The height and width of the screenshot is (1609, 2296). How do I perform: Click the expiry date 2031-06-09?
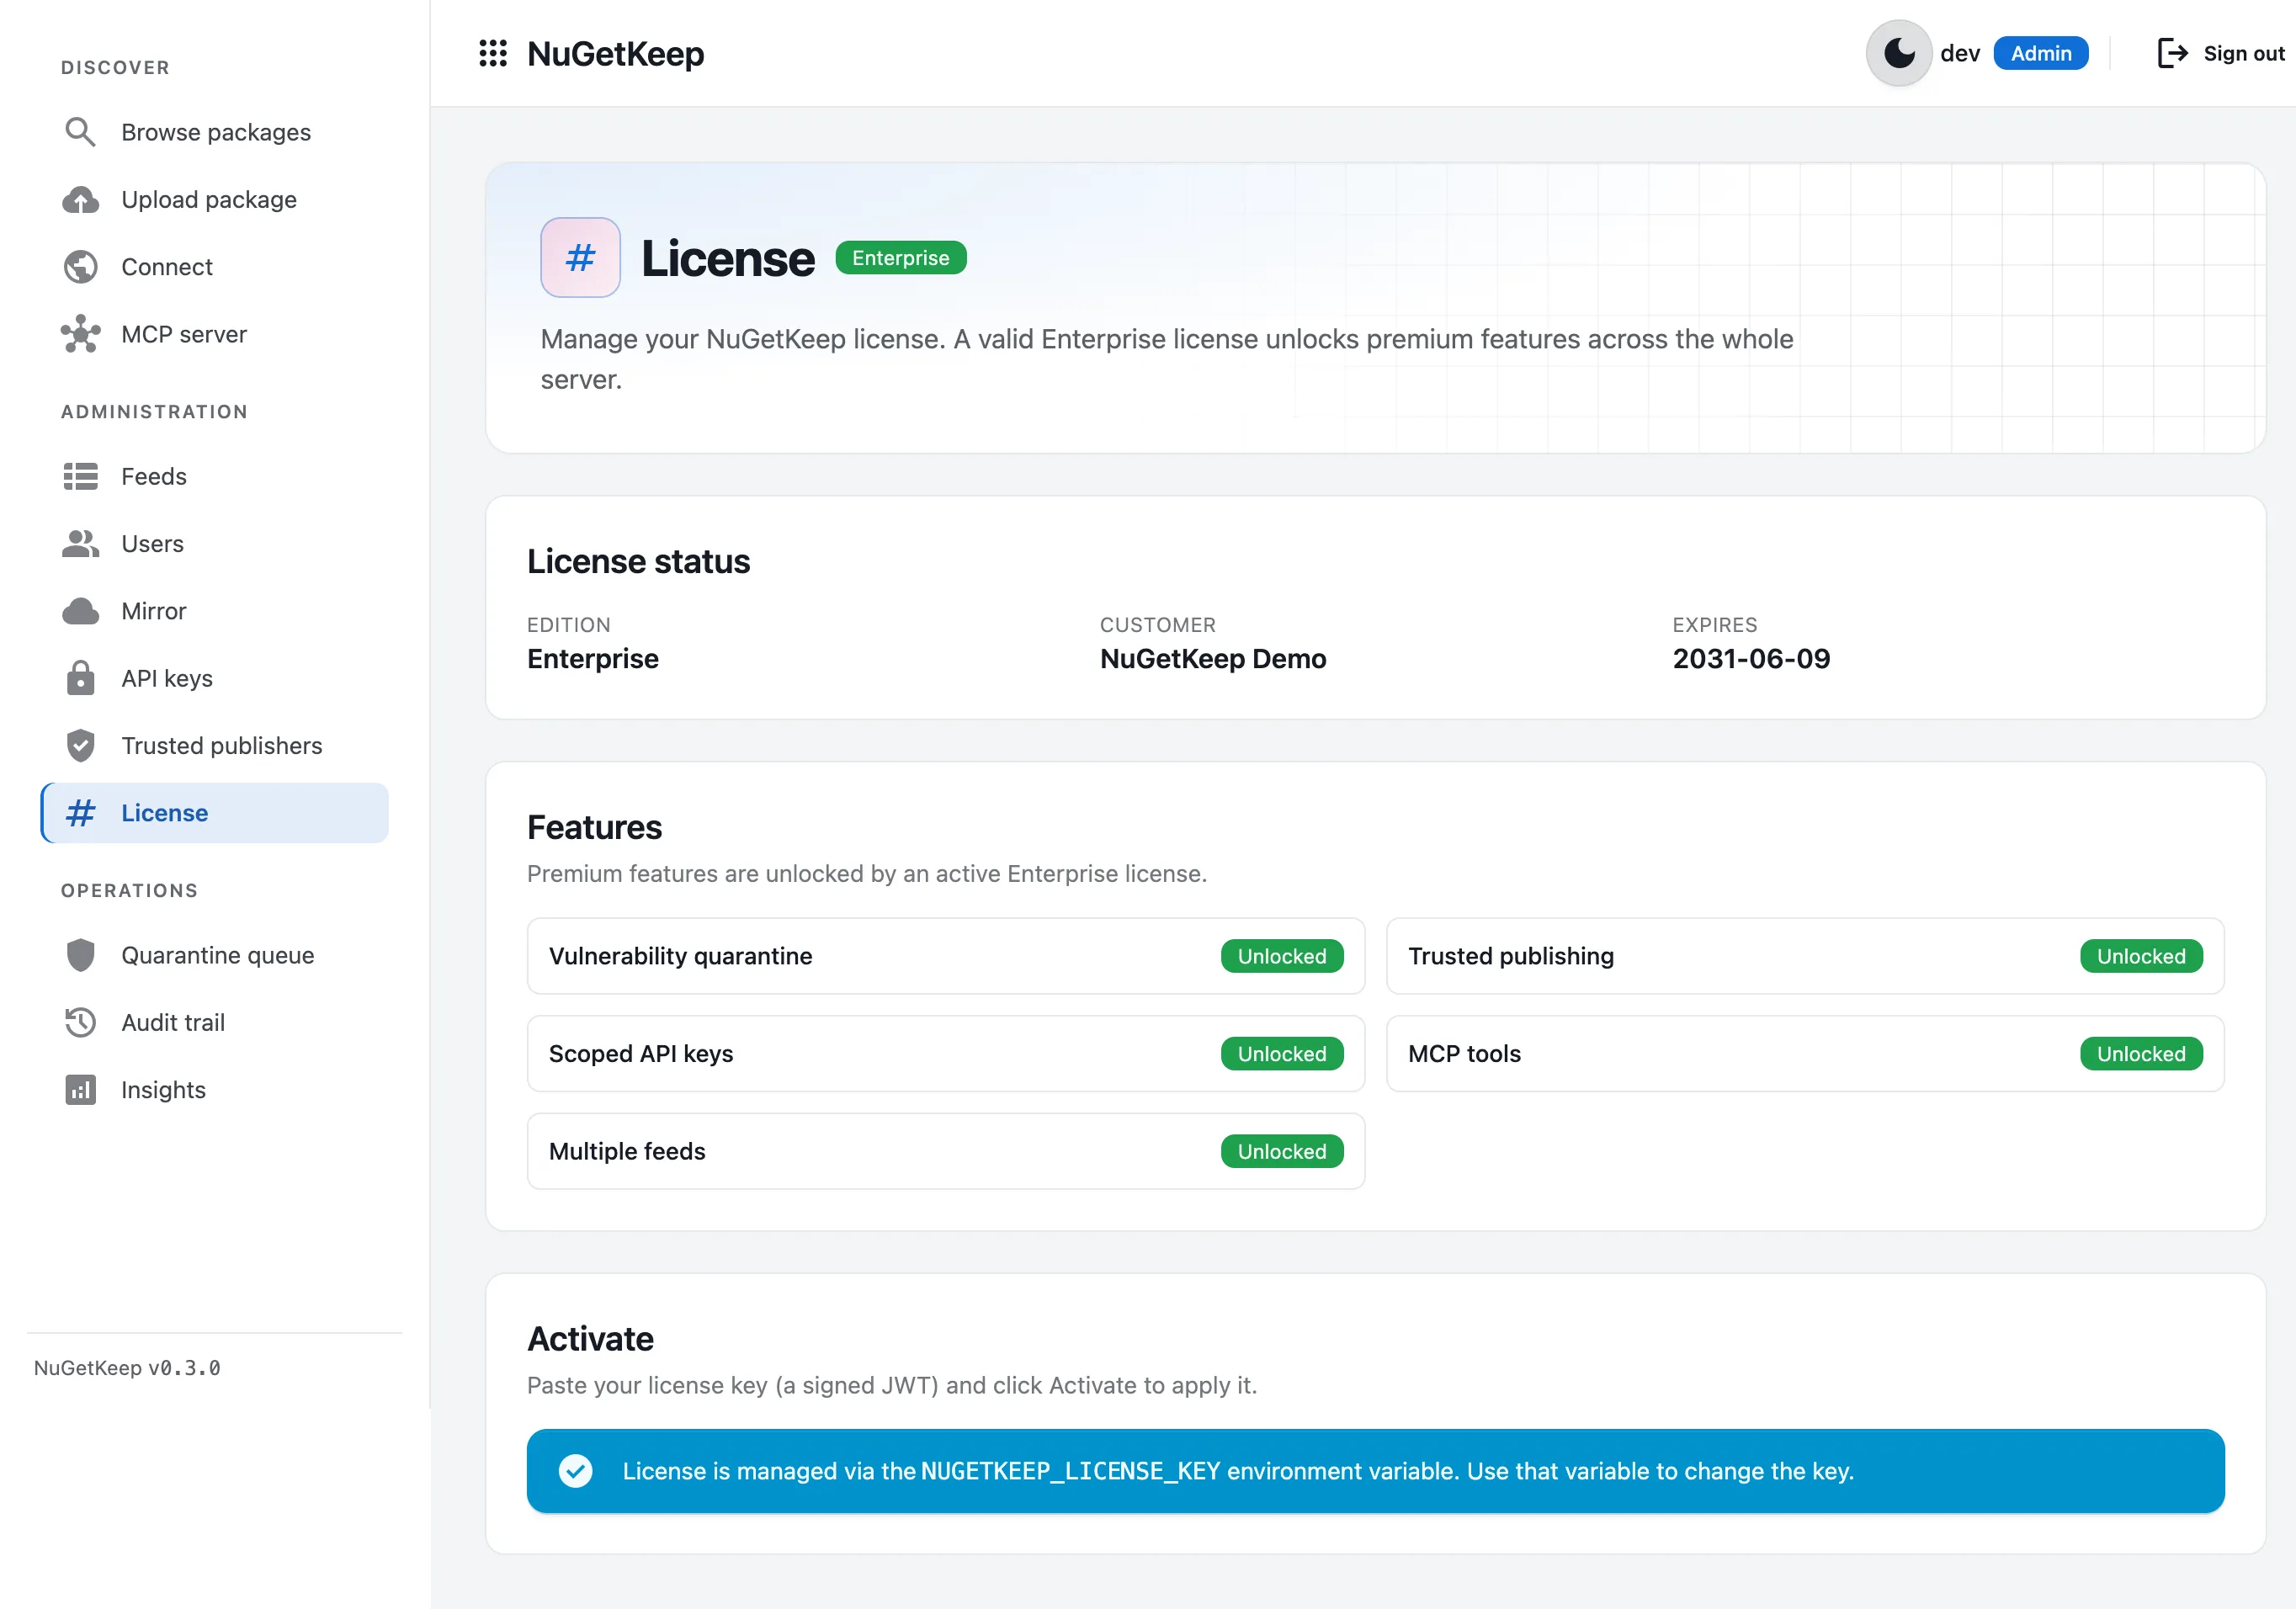(x=1751, y=659)
